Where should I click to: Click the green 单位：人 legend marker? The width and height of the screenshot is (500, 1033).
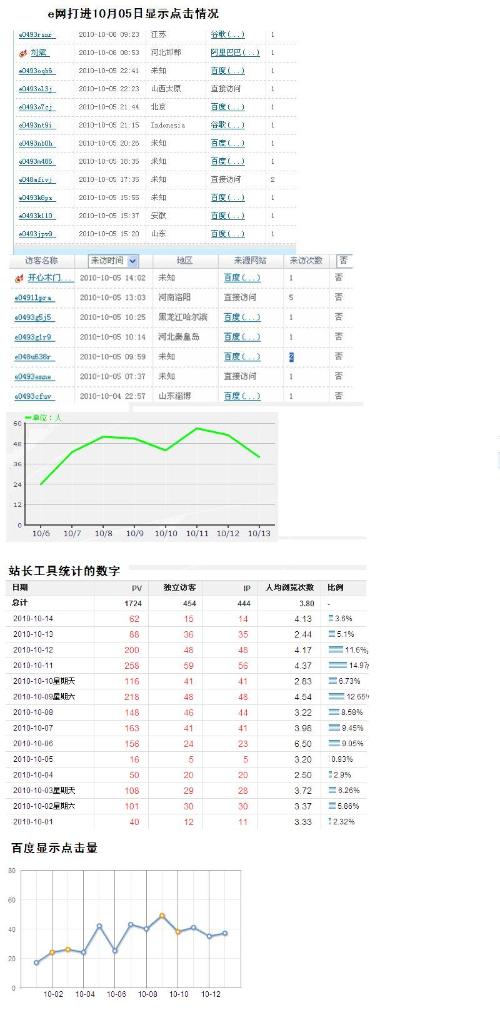pyautogui.click(x=28, y=418)
